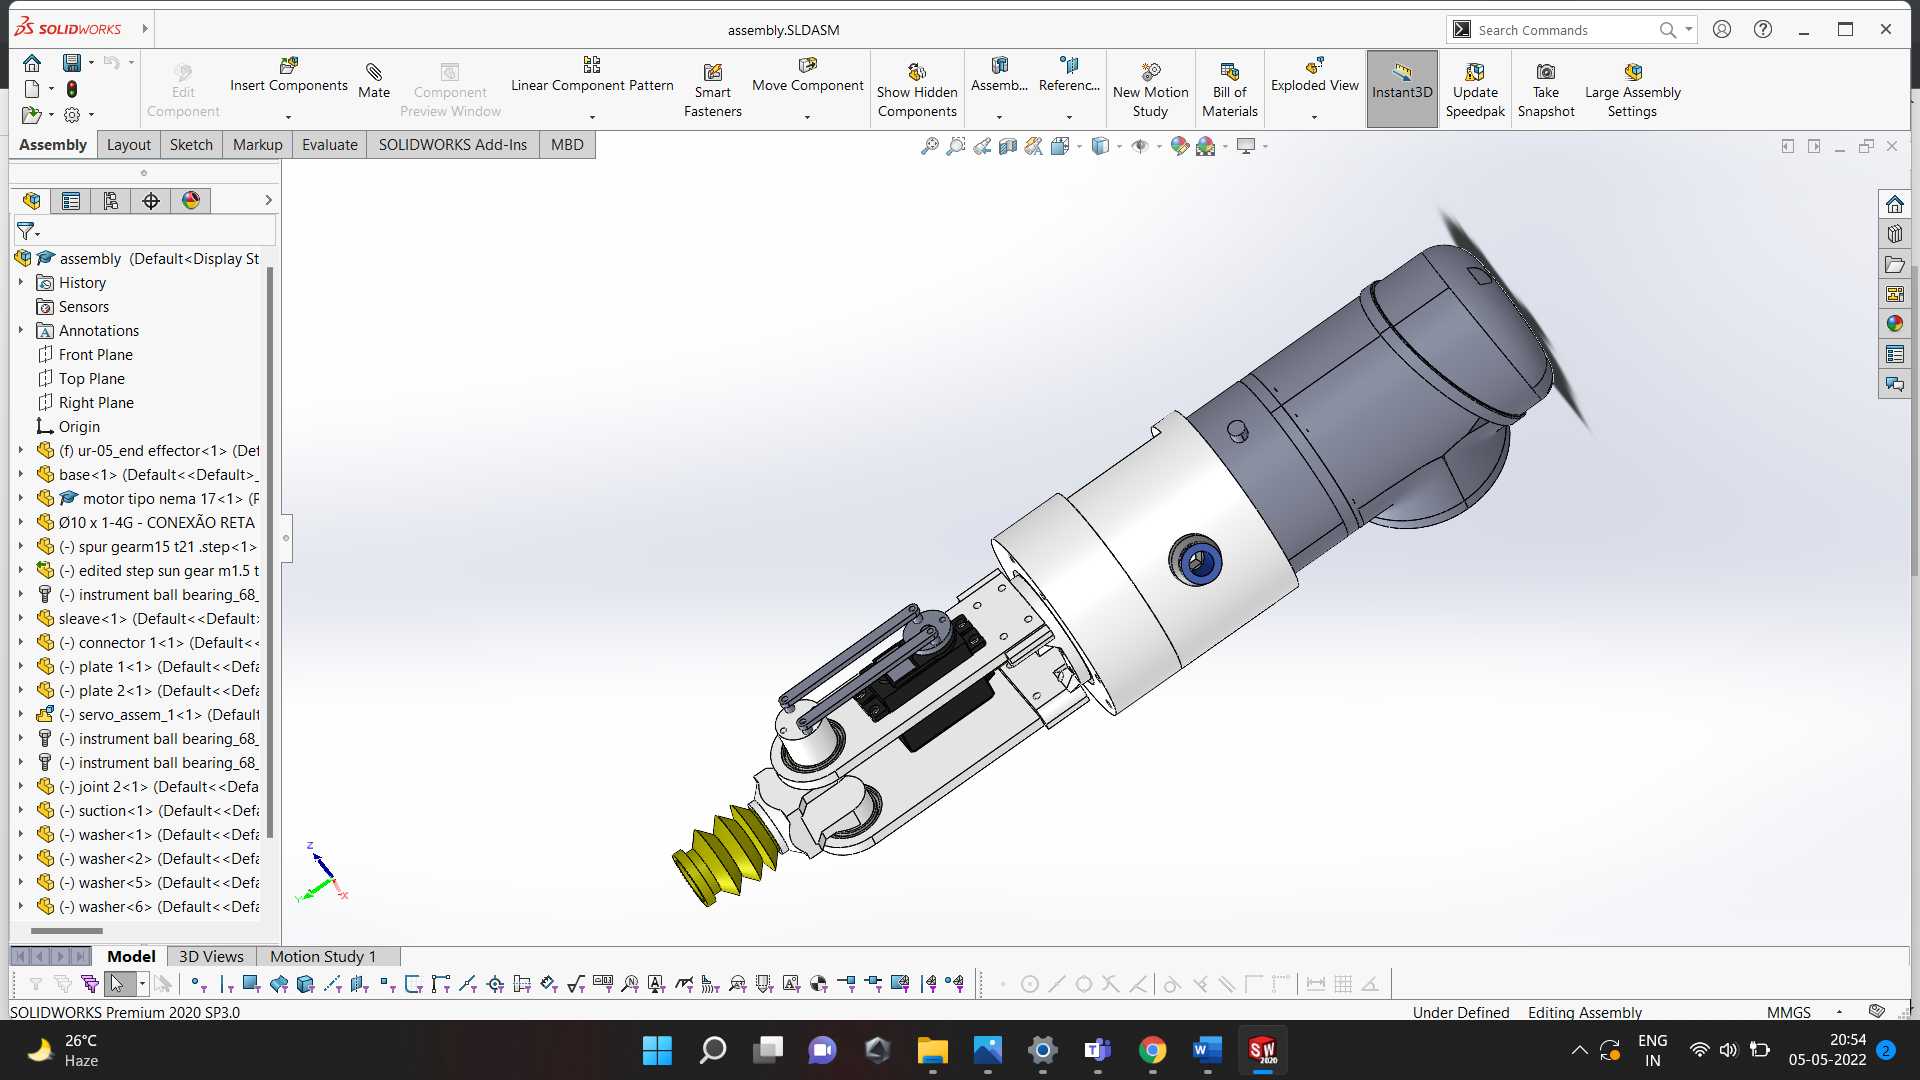
Task: Open Google Chrome from the taskbar
Action: [1152, 1050]
